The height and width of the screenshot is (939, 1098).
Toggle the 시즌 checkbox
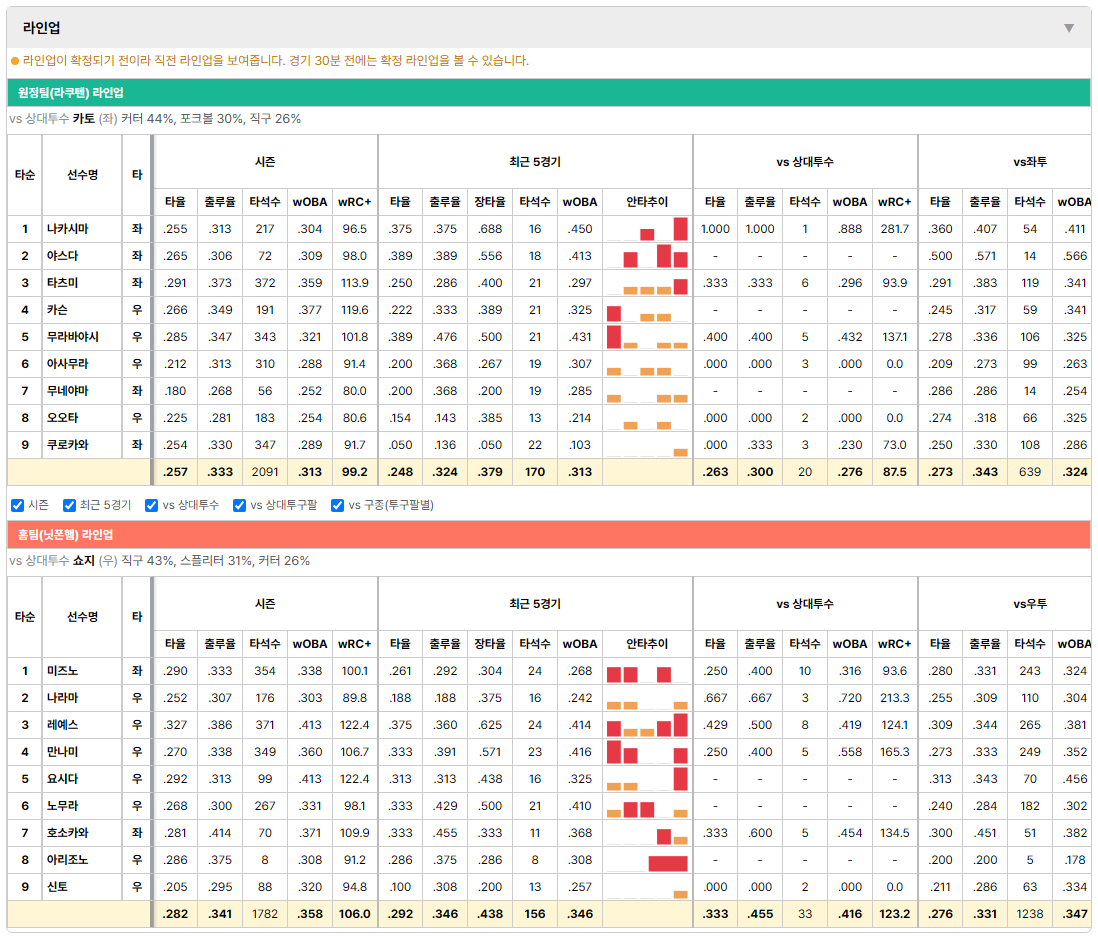(18, 506)
